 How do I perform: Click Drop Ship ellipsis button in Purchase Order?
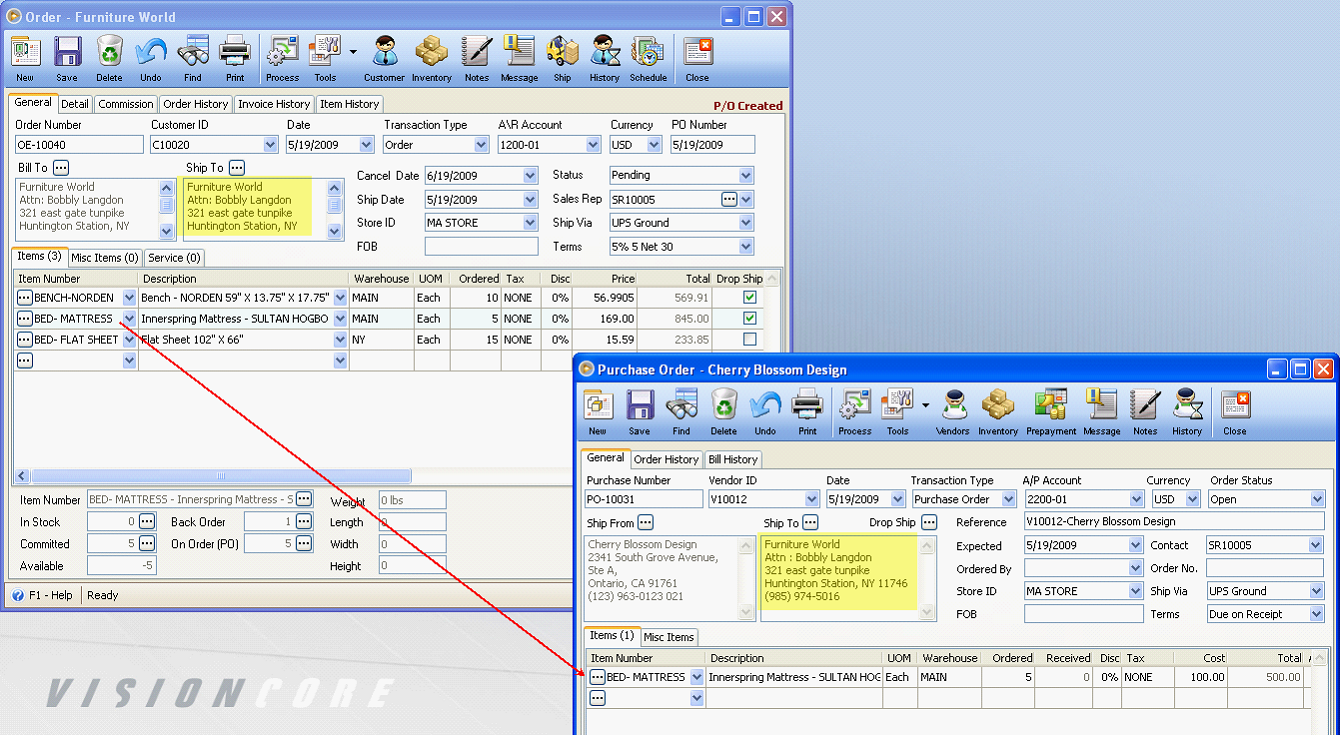click(929, 523)
